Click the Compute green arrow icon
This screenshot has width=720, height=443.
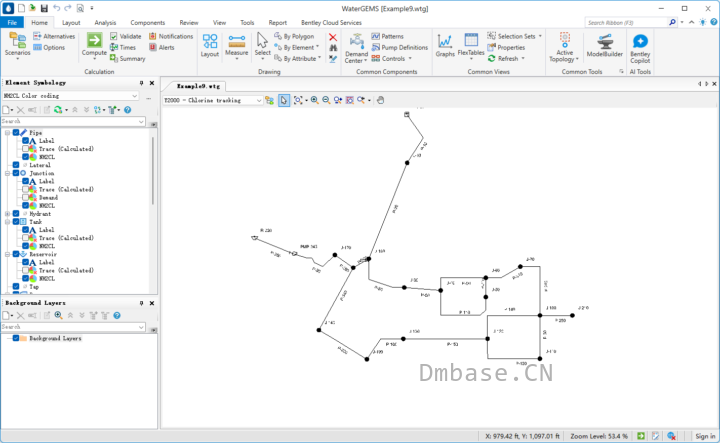point(94,40)
